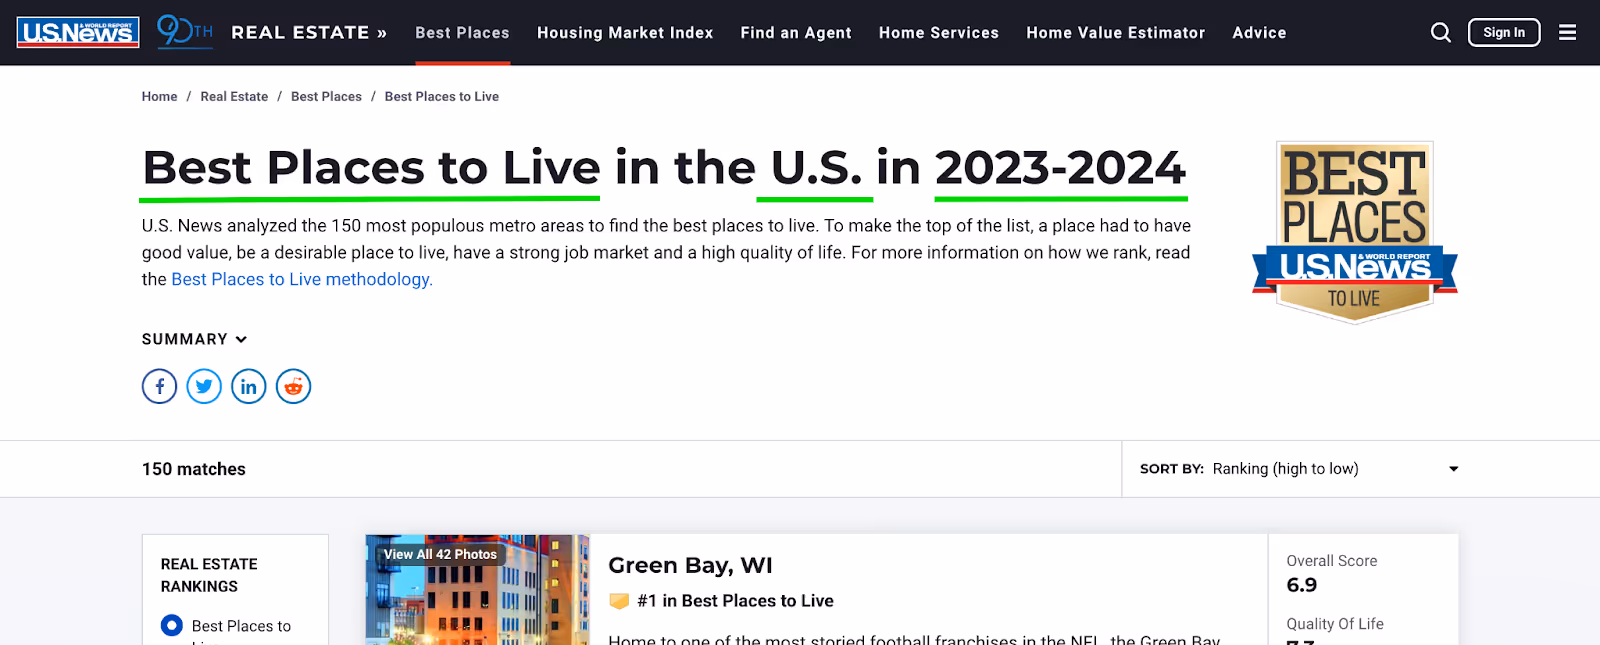Go to the Best Places tab

pyautogui.click(x=462, y=33)
